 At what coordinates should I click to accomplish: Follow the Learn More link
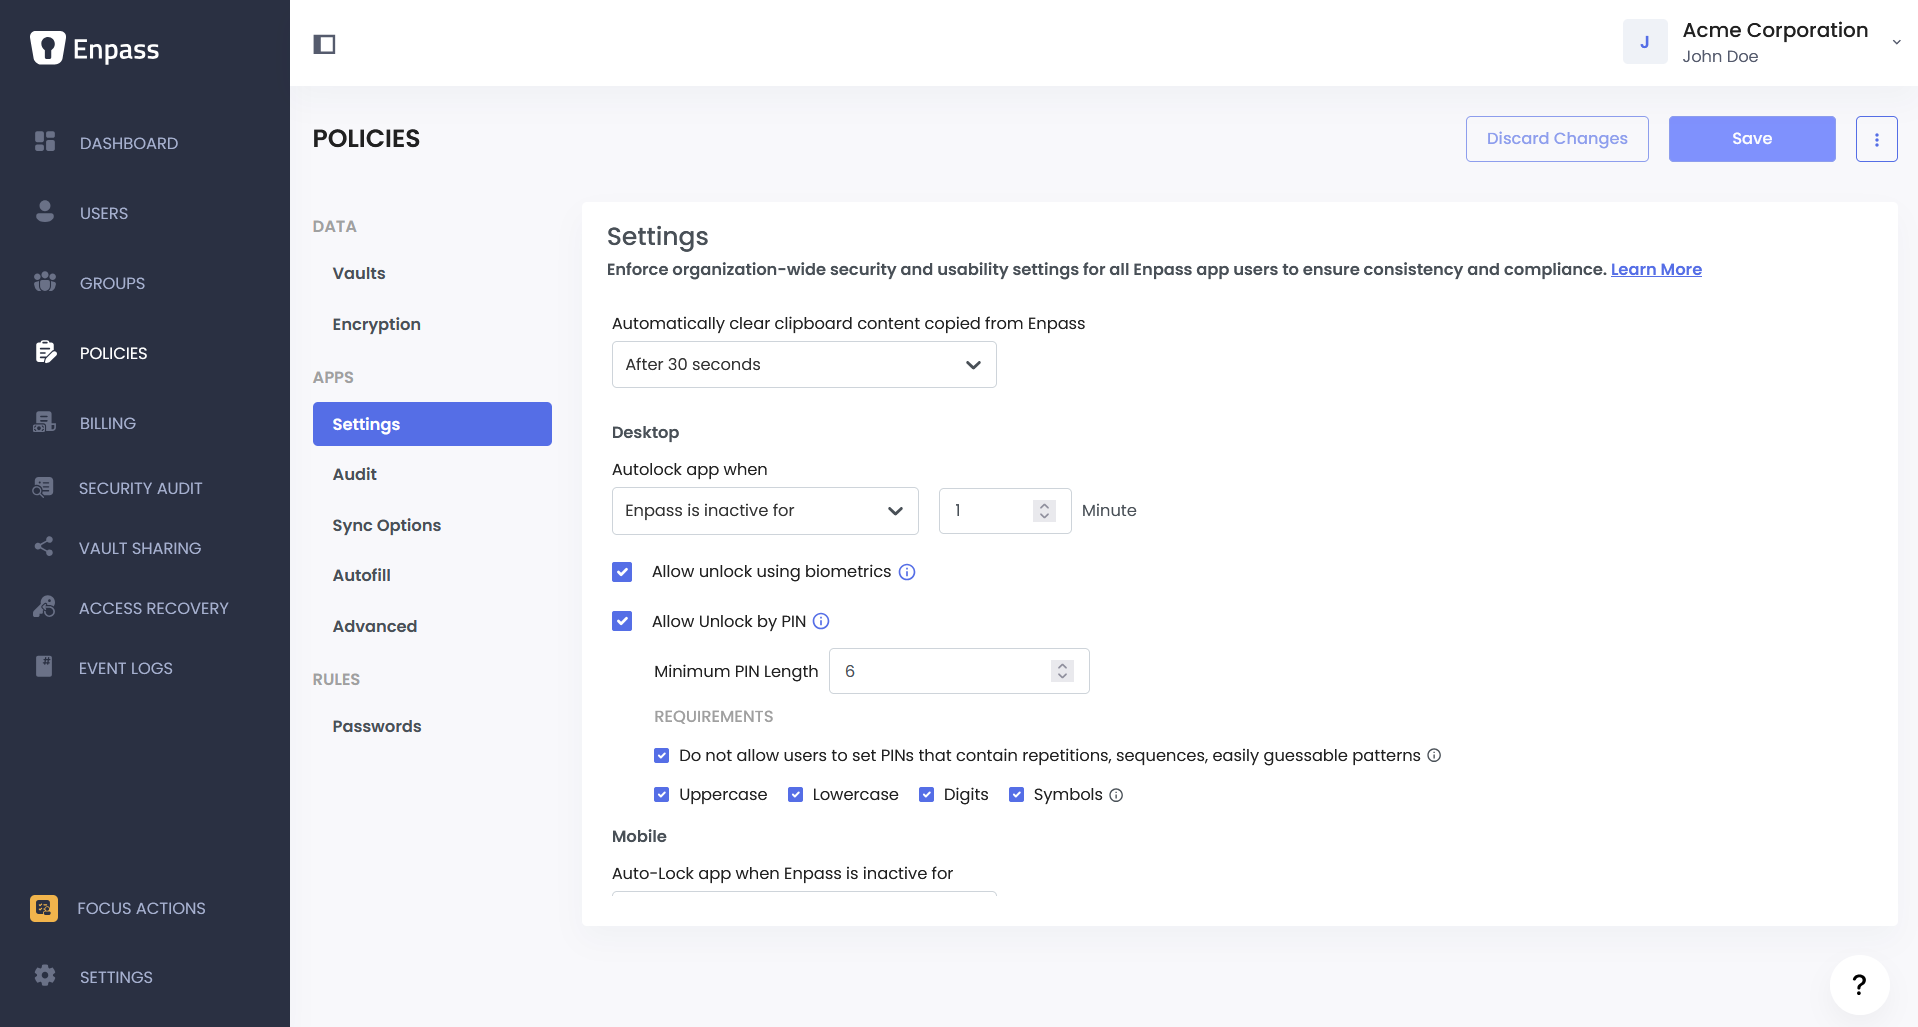[1656, 269]
